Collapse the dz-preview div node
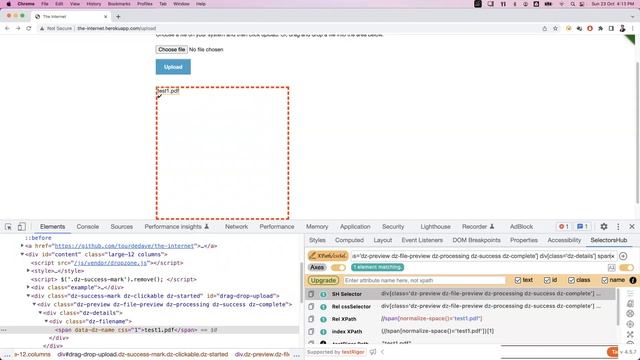The image size is (640, 360). (34, 304)
